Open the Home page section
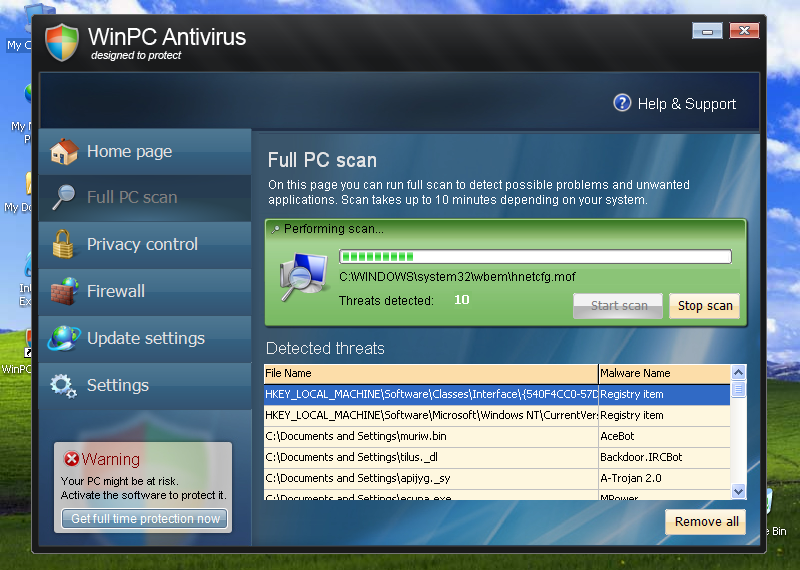This screenshot has width=800, height=570. pos(145,152)
